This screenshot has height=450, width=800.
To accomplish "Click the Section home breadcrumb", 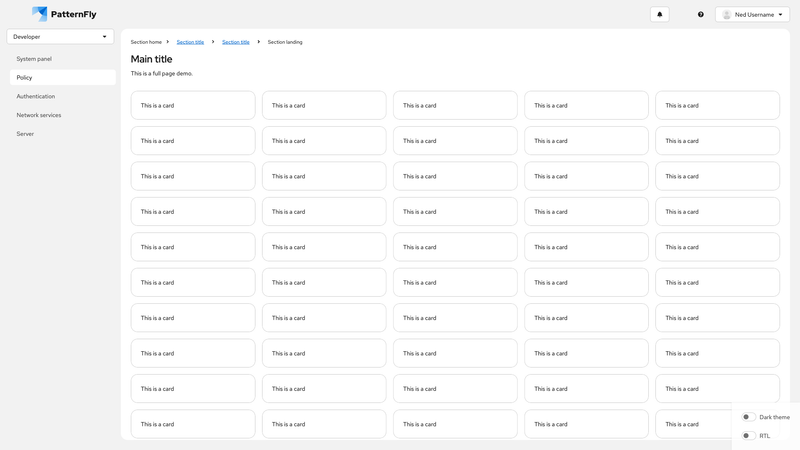I will [x=146, y=42].
